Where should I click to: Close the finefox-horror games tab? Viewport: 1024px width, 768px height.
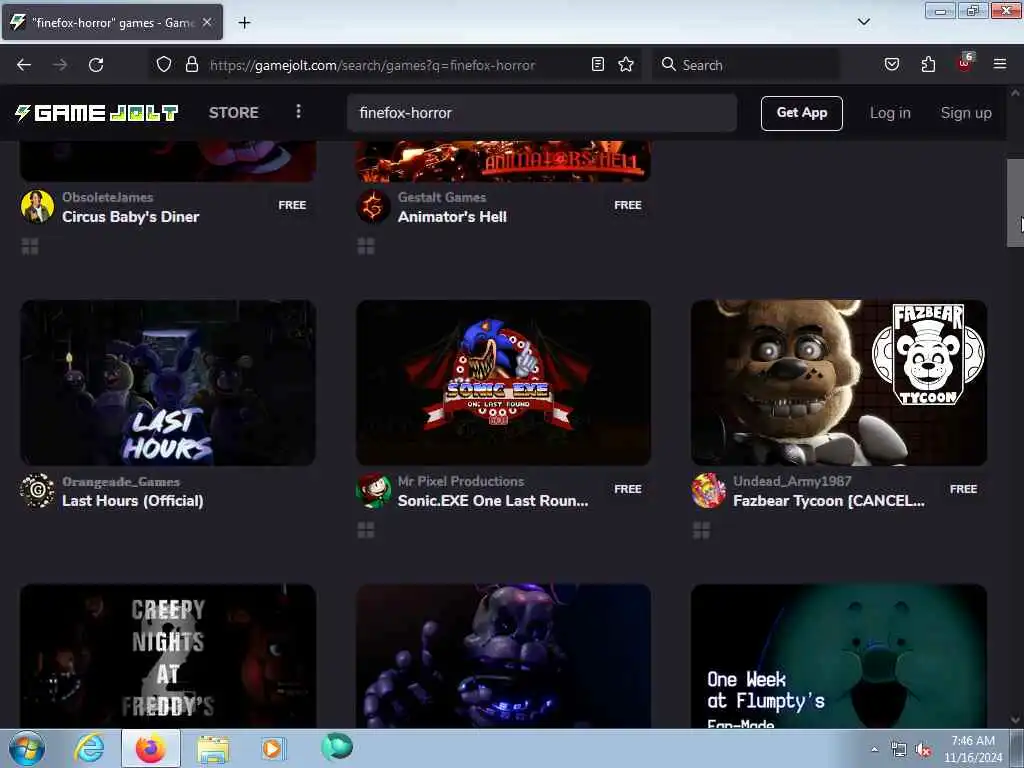coord(206,22)
